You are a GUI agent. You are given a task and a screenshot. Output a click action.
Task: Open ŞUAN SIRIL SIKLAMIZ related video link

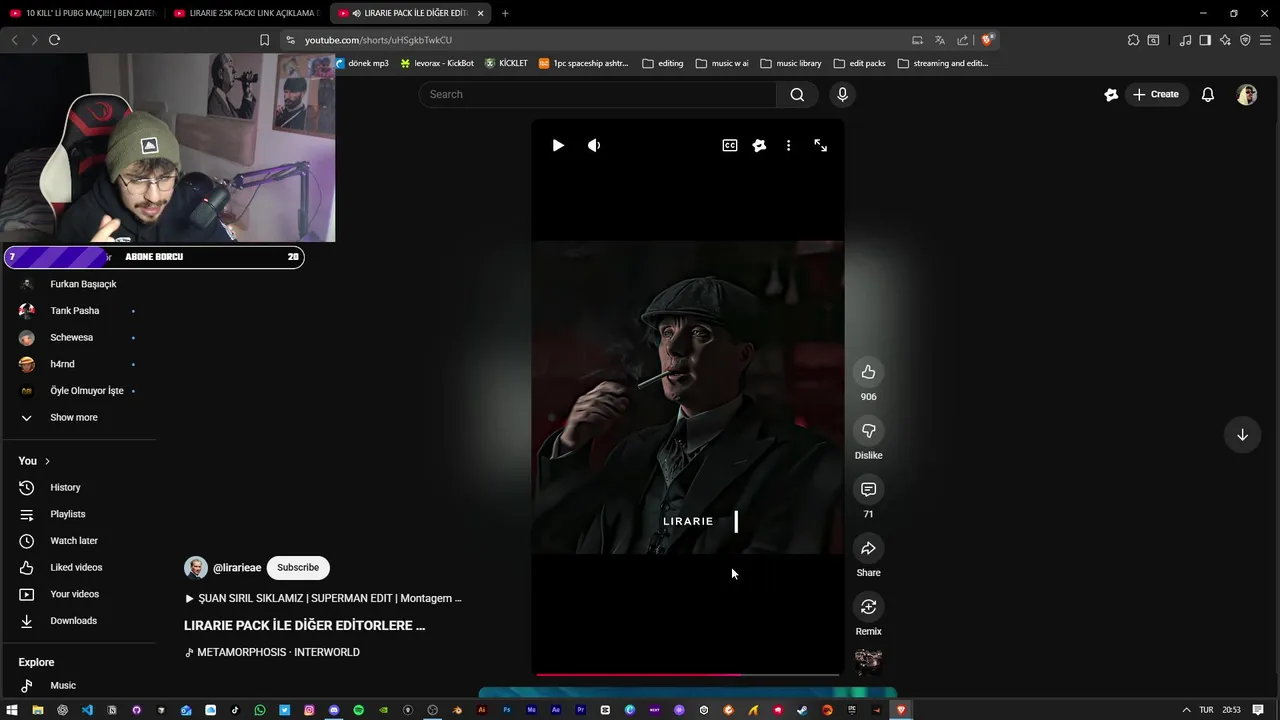click(323, 598)
